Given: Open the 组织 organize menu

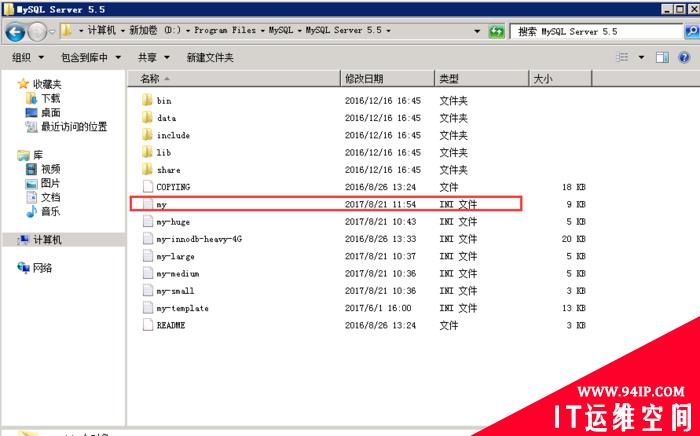Looking at the screenshot, I should click(28, 57).
